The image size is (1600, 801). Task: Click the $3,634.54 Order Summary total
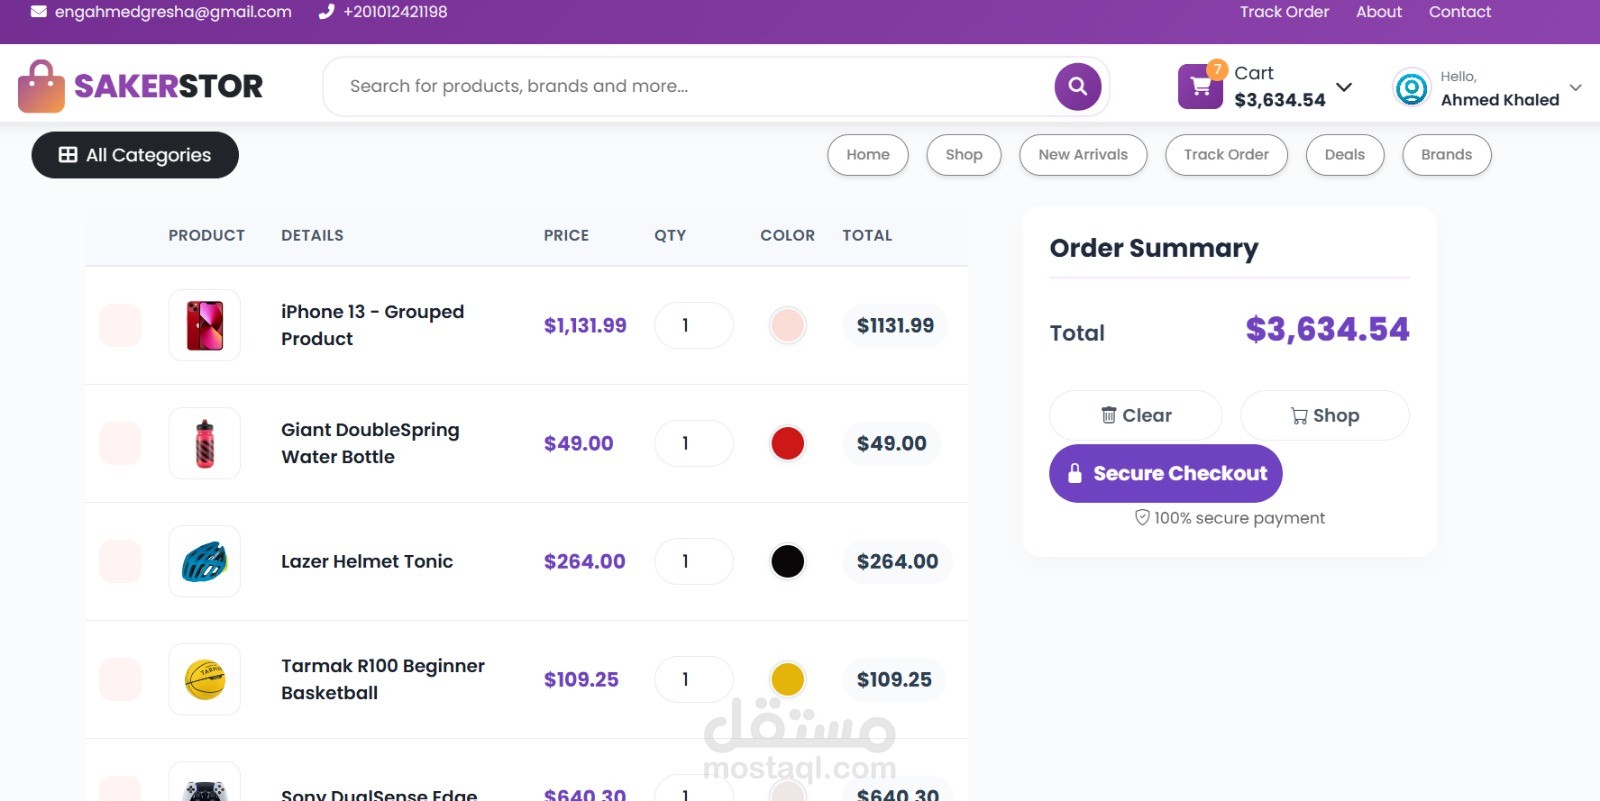click(x=1327, y=329)
